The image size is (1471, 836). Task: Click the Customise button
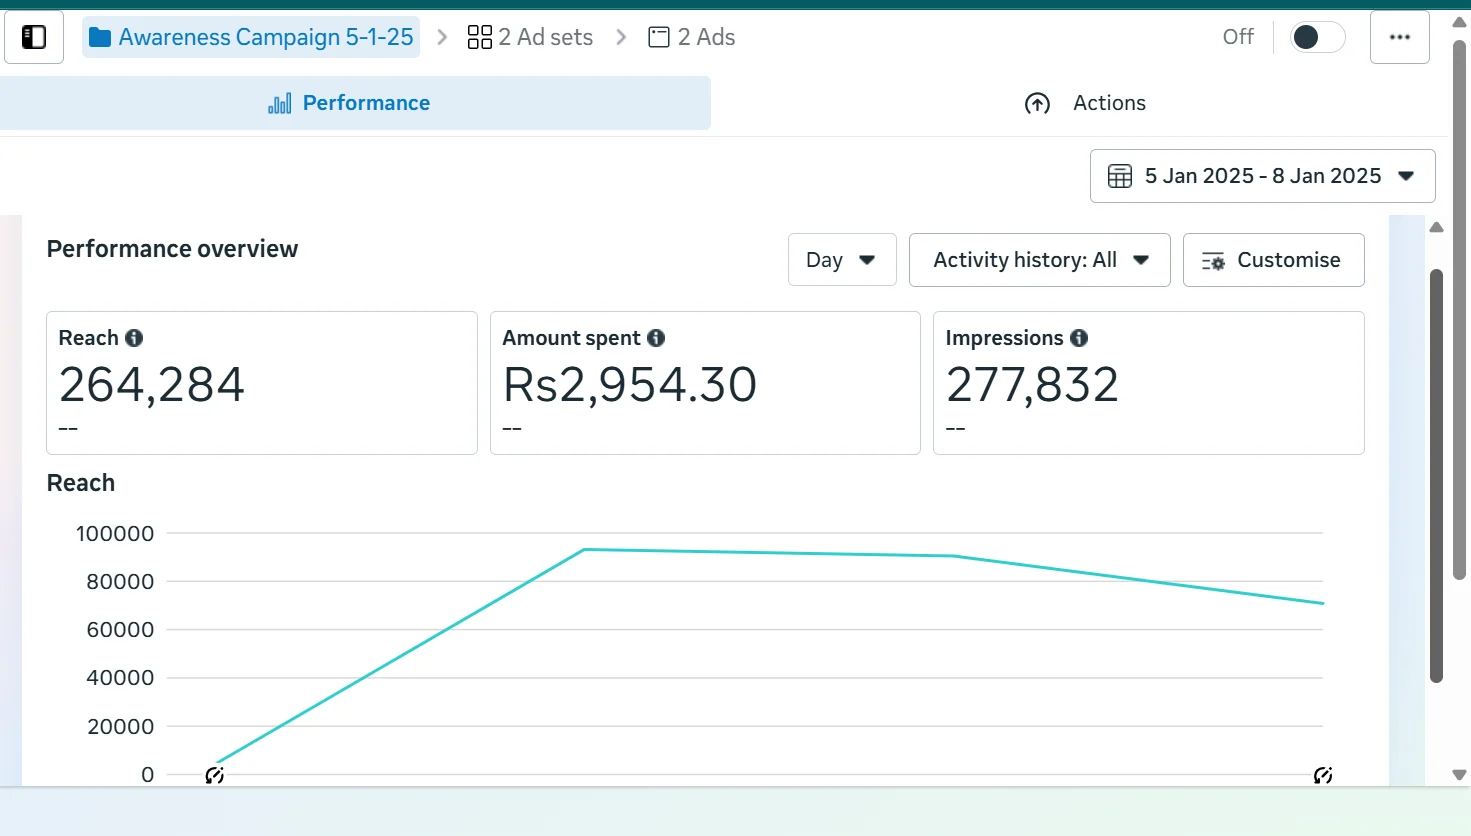(1273, 260)
